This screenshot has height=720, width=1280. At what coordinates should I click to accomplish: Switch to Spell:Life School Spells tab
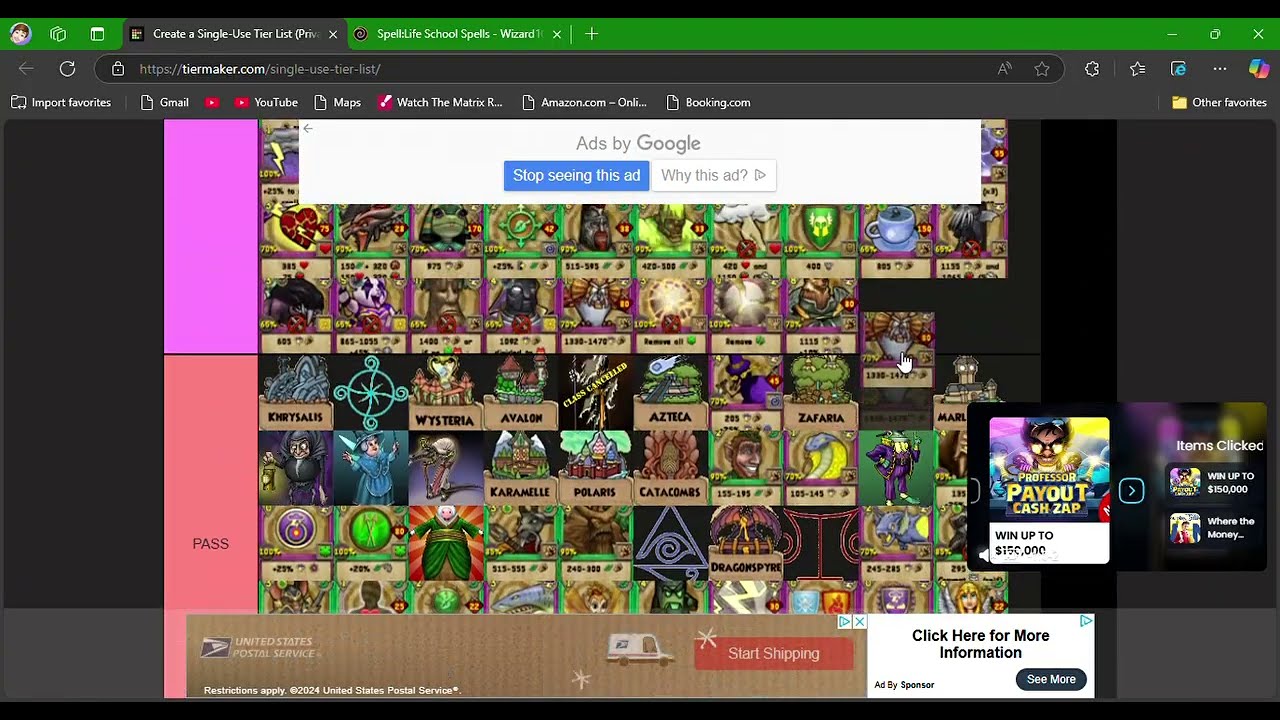[x=460, y=34]
